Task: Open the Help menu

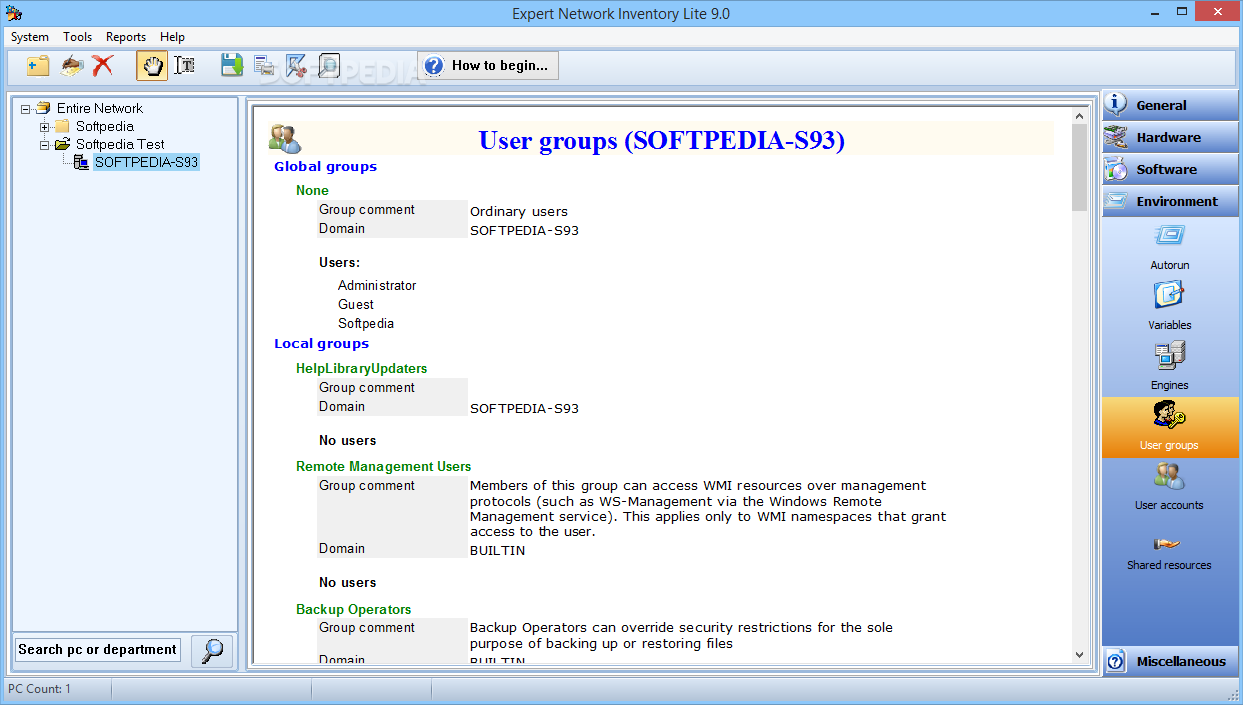Action: point(172,37)
